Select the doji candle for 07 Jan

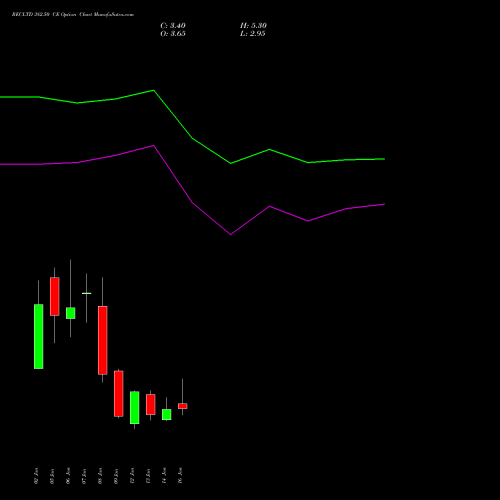[x=87, y=293]
